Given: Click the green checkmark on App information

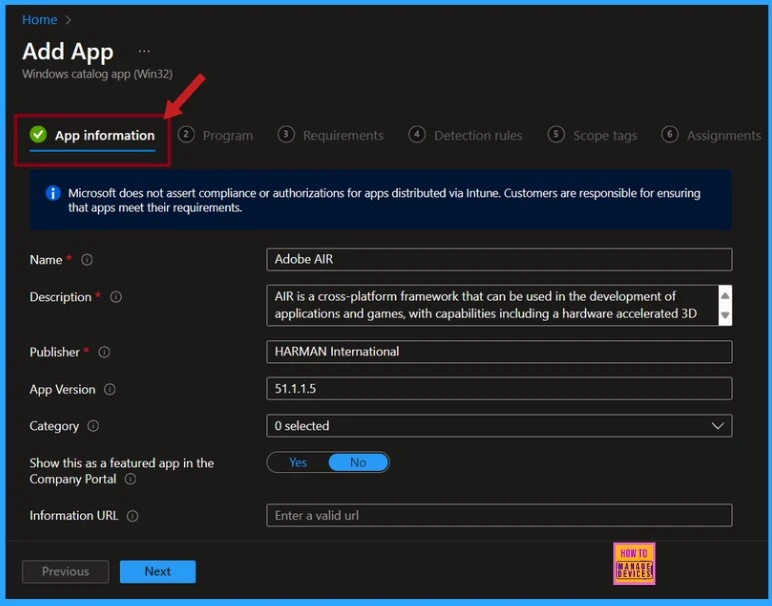Looking at the screenshot, I should click(x=38, y=134).
